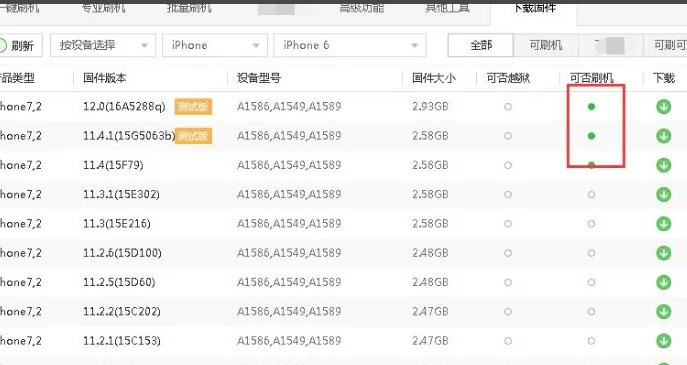Click the 固件版本 column header

coord(105,78)
